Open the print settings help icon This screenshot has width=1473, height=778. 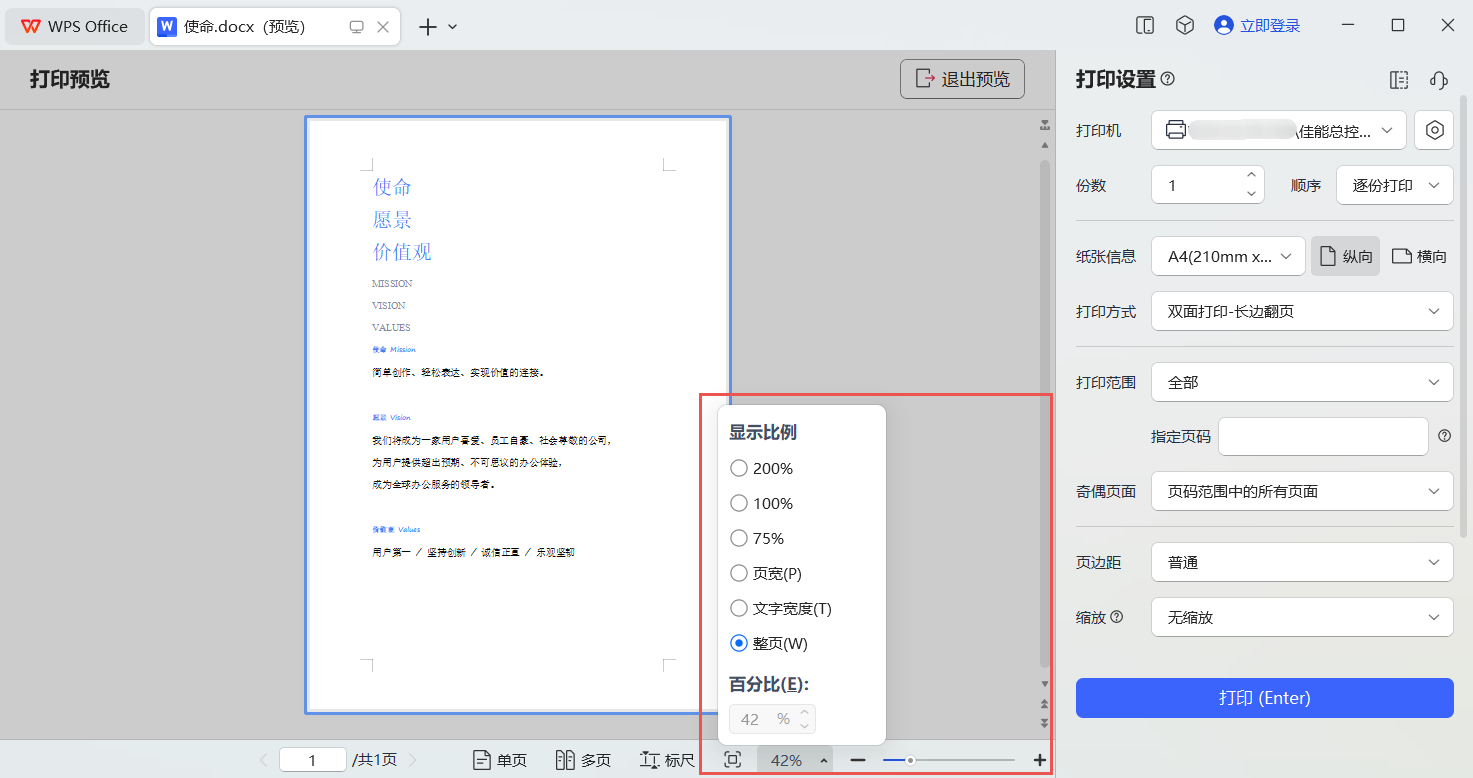[1168, 79]
